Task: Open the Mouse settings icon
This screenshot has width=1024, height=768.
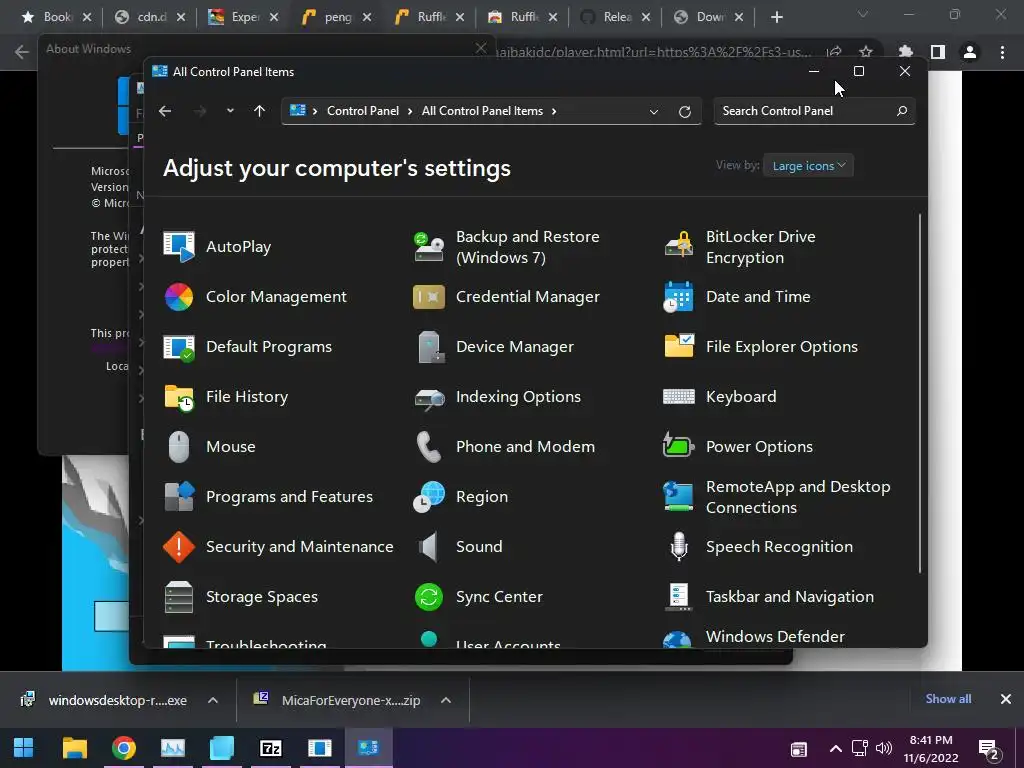Action: pos(178,447)
